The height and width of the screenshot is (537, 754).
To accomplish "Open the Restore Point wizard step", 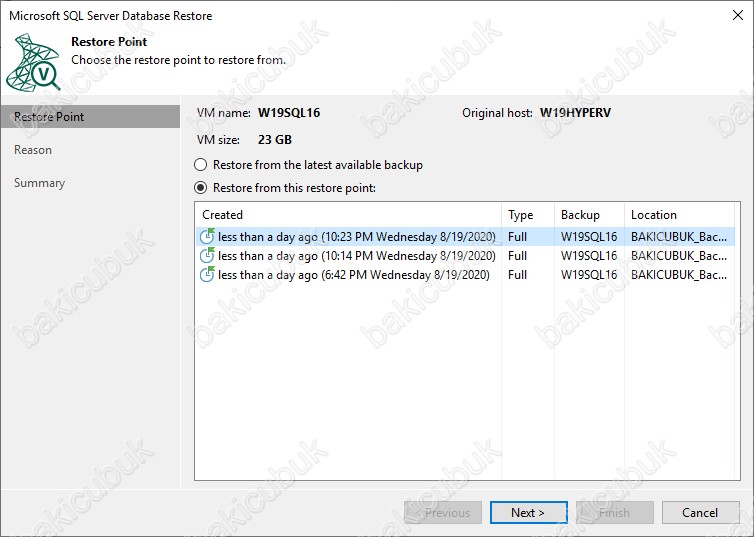I will [x=90, y=117].
